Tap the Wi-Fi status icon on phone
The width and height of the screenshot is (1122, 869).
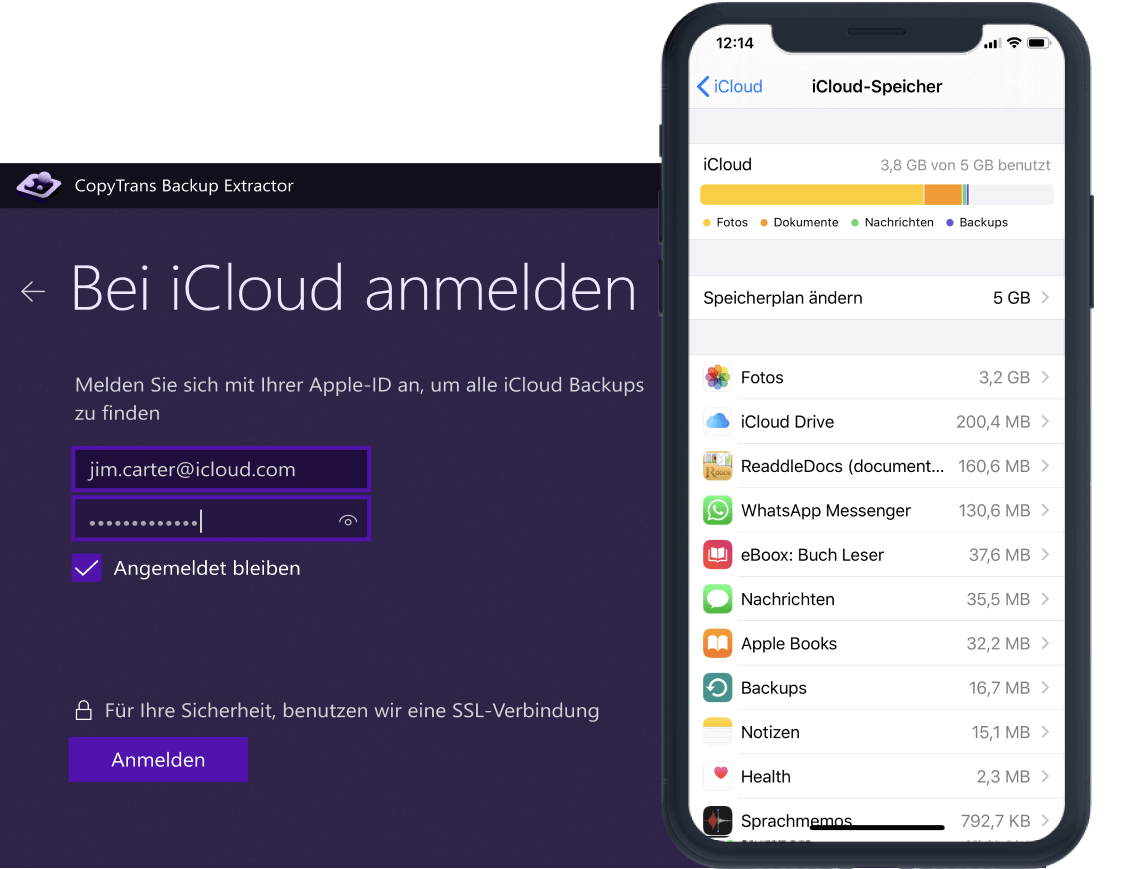1013,43
